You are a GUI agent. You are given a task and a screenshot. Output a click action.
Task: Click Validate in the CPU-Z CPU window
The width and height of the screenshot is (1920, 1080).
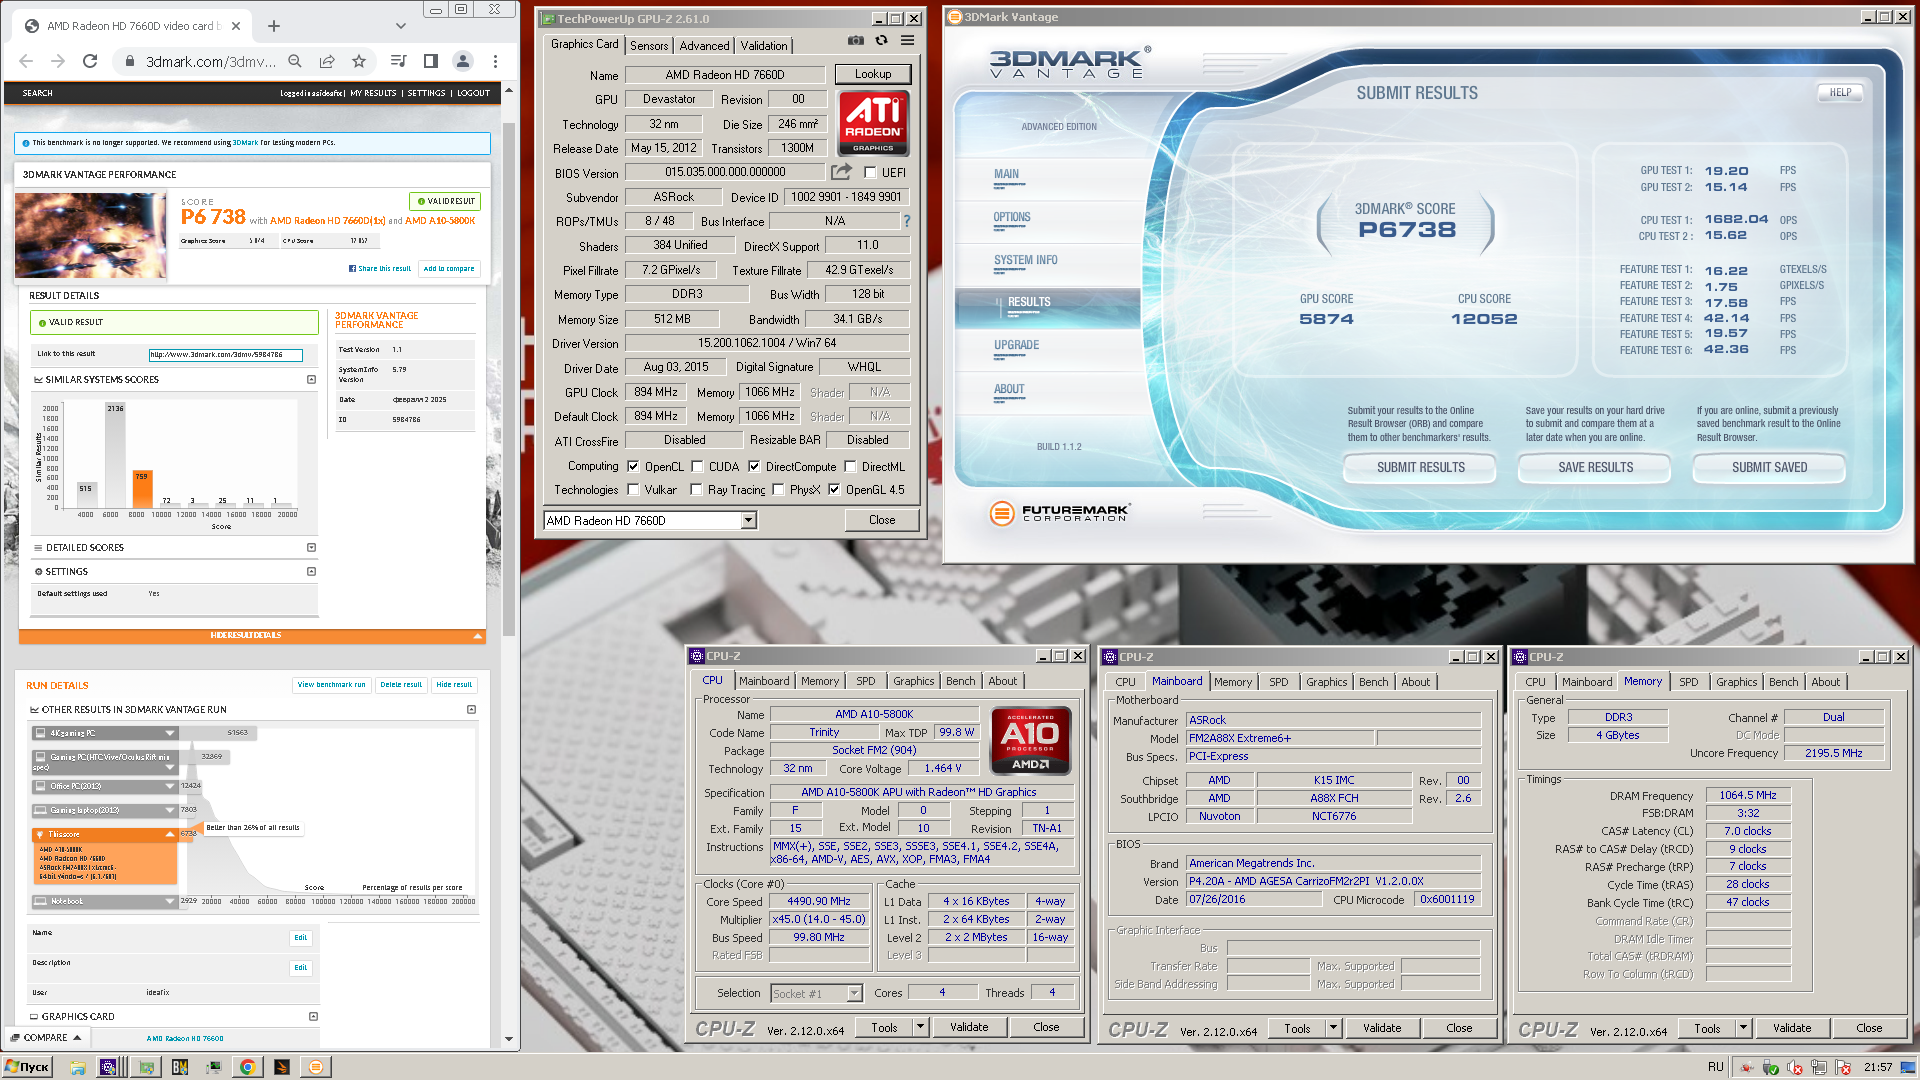(968, 1027)
